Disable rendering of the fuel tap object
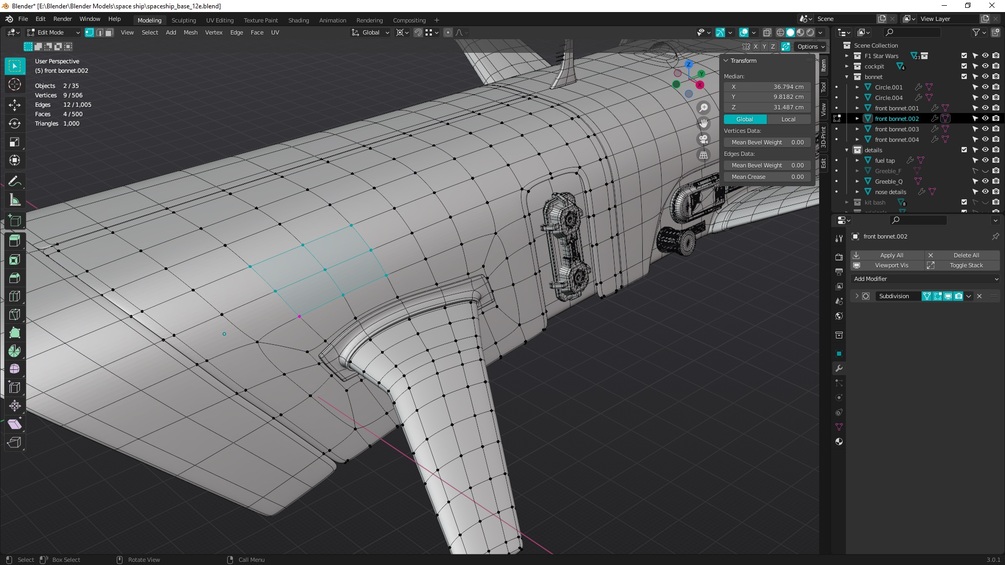 (995, 160)
